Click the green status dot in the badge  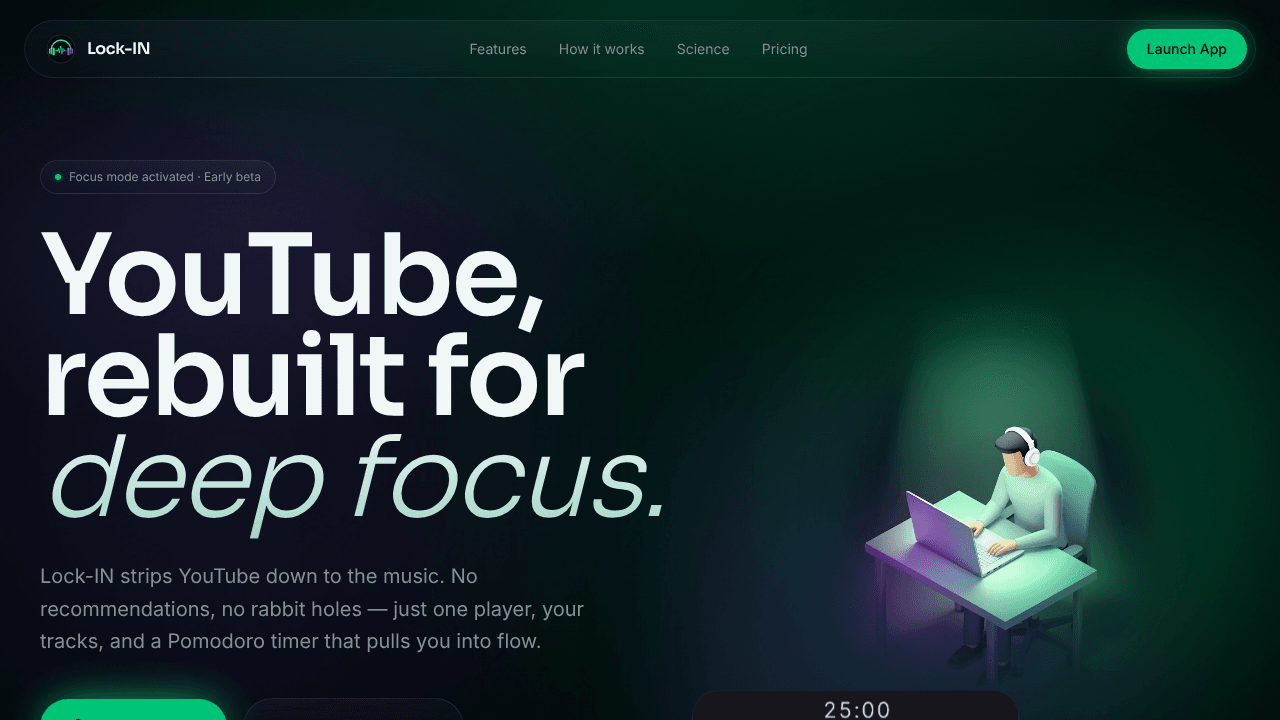pyautogui.click(x=58, y=177)
